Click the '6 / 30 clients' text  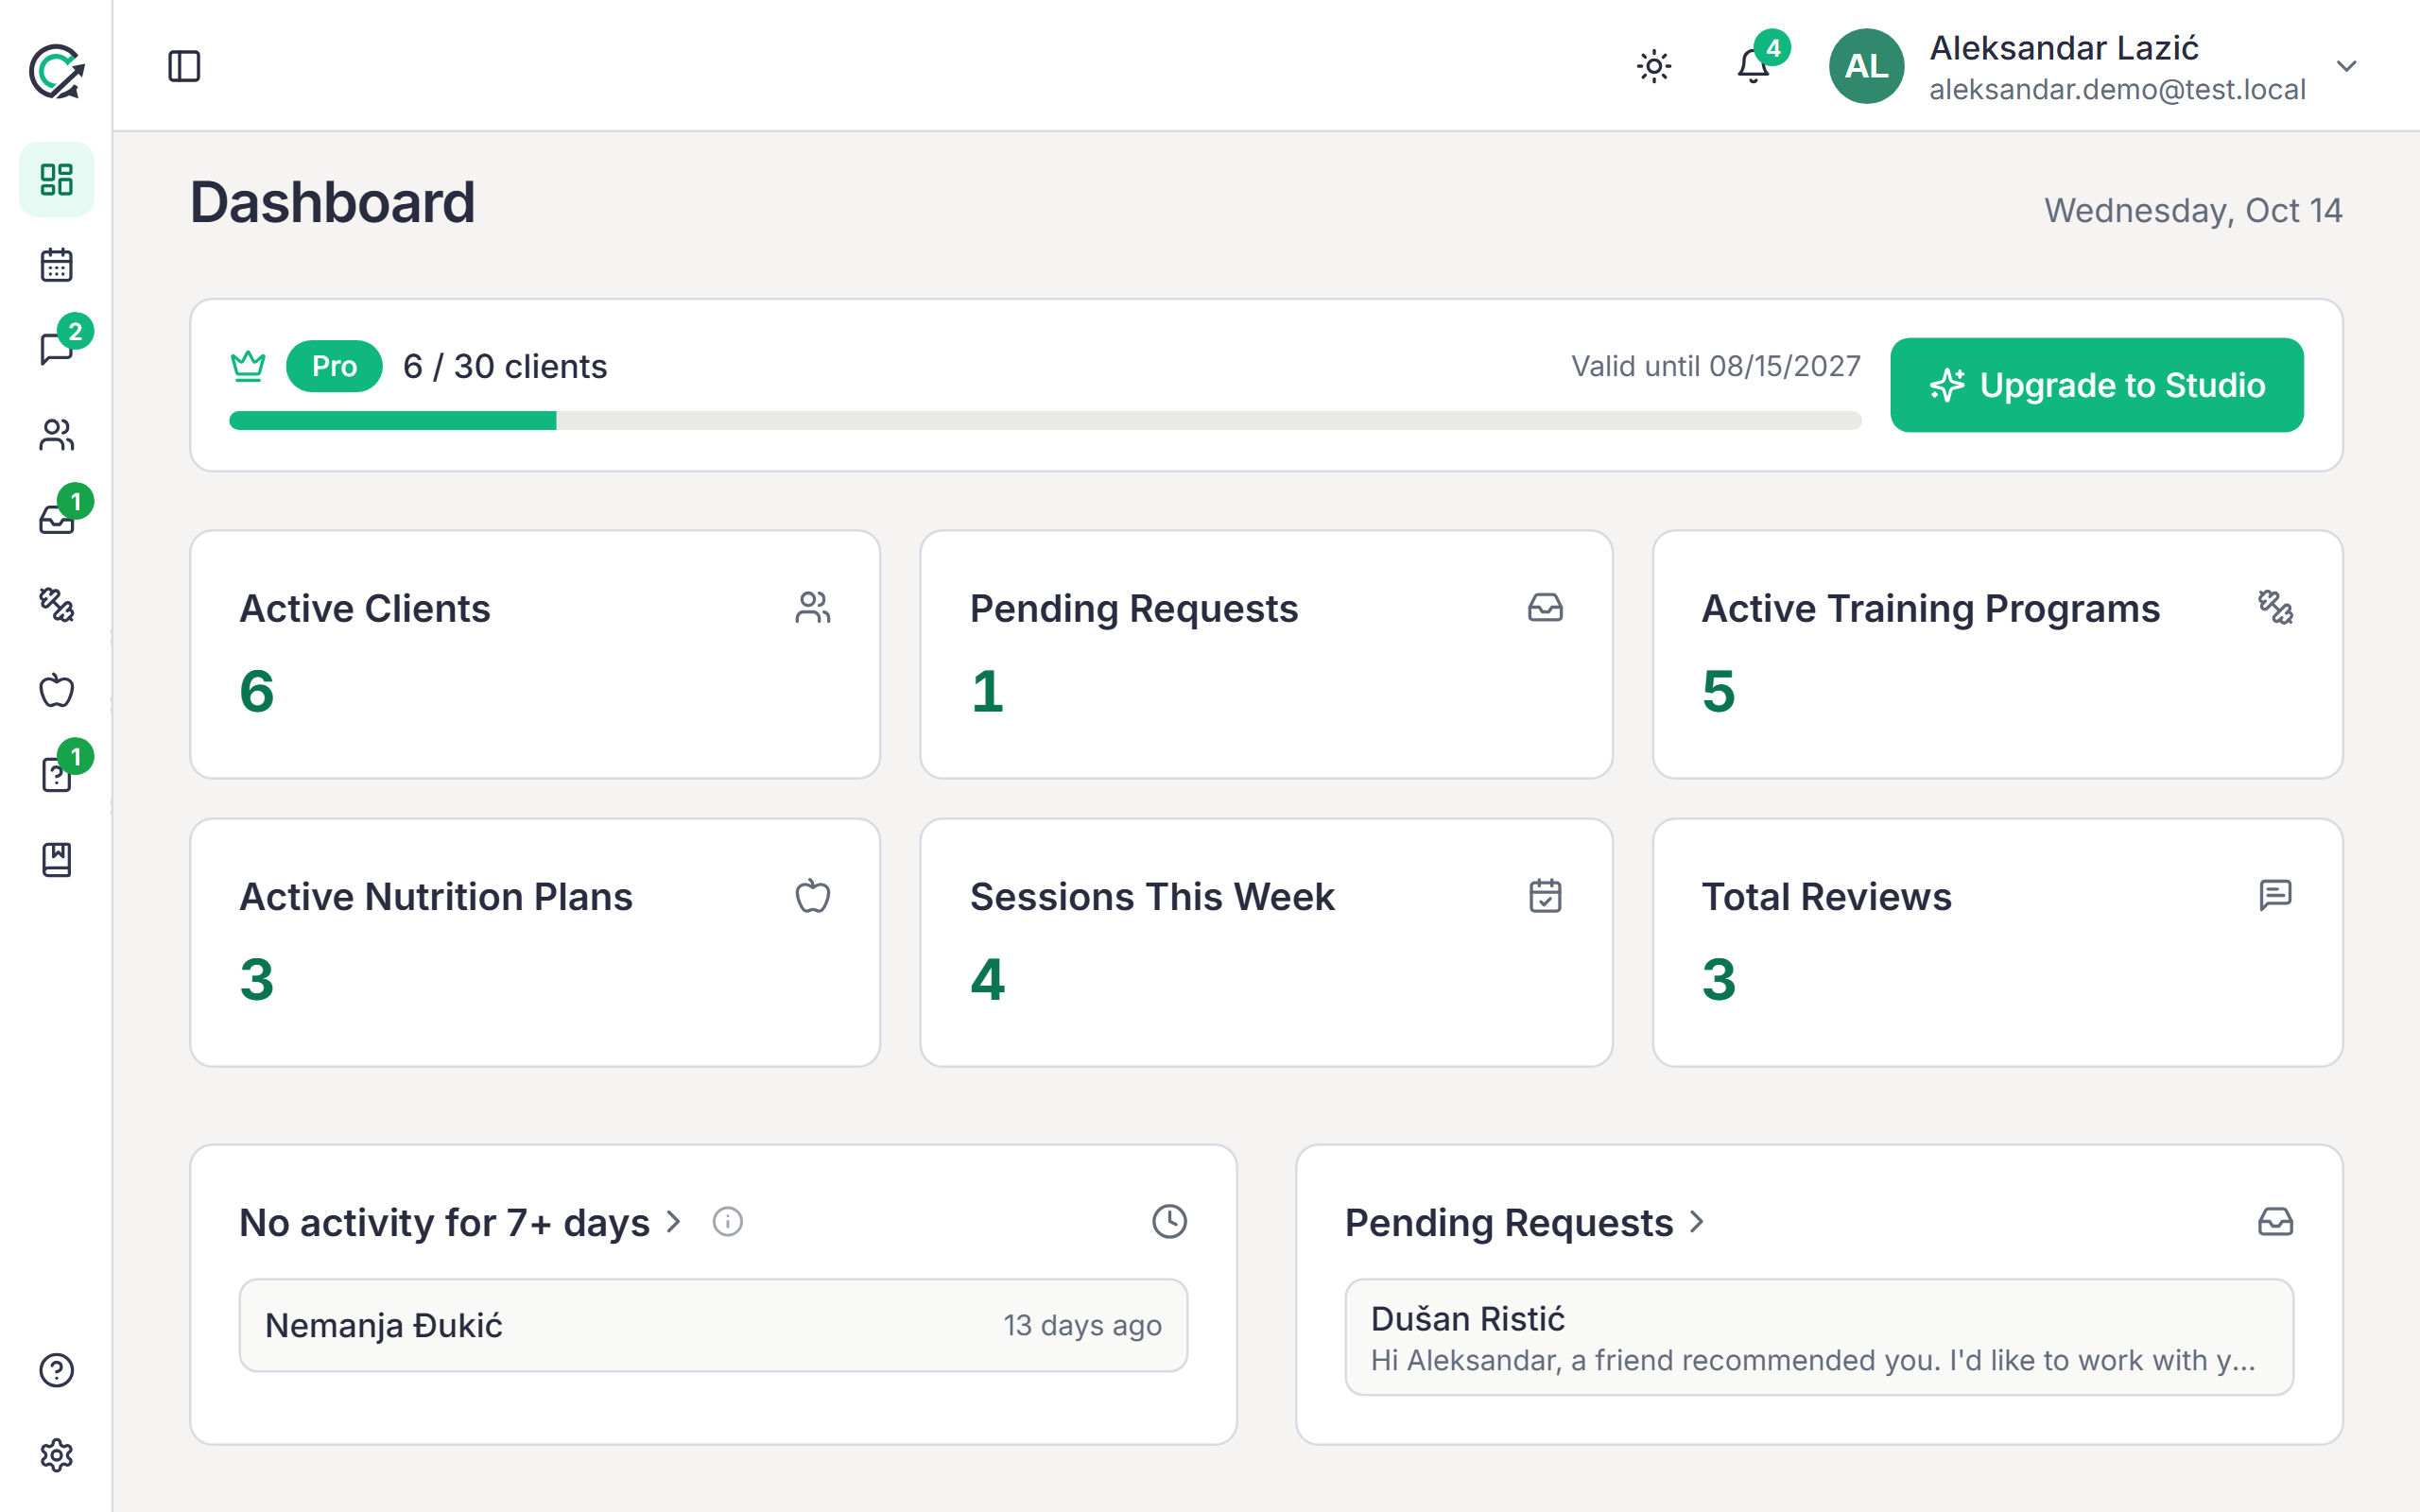click(505, 366)
